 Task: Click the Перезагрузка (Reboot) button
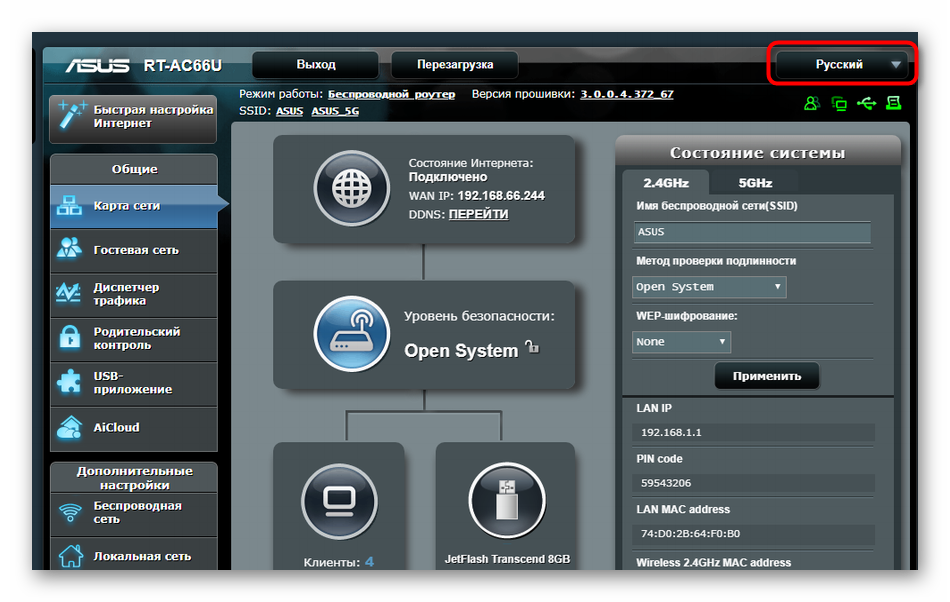point(455,64)
